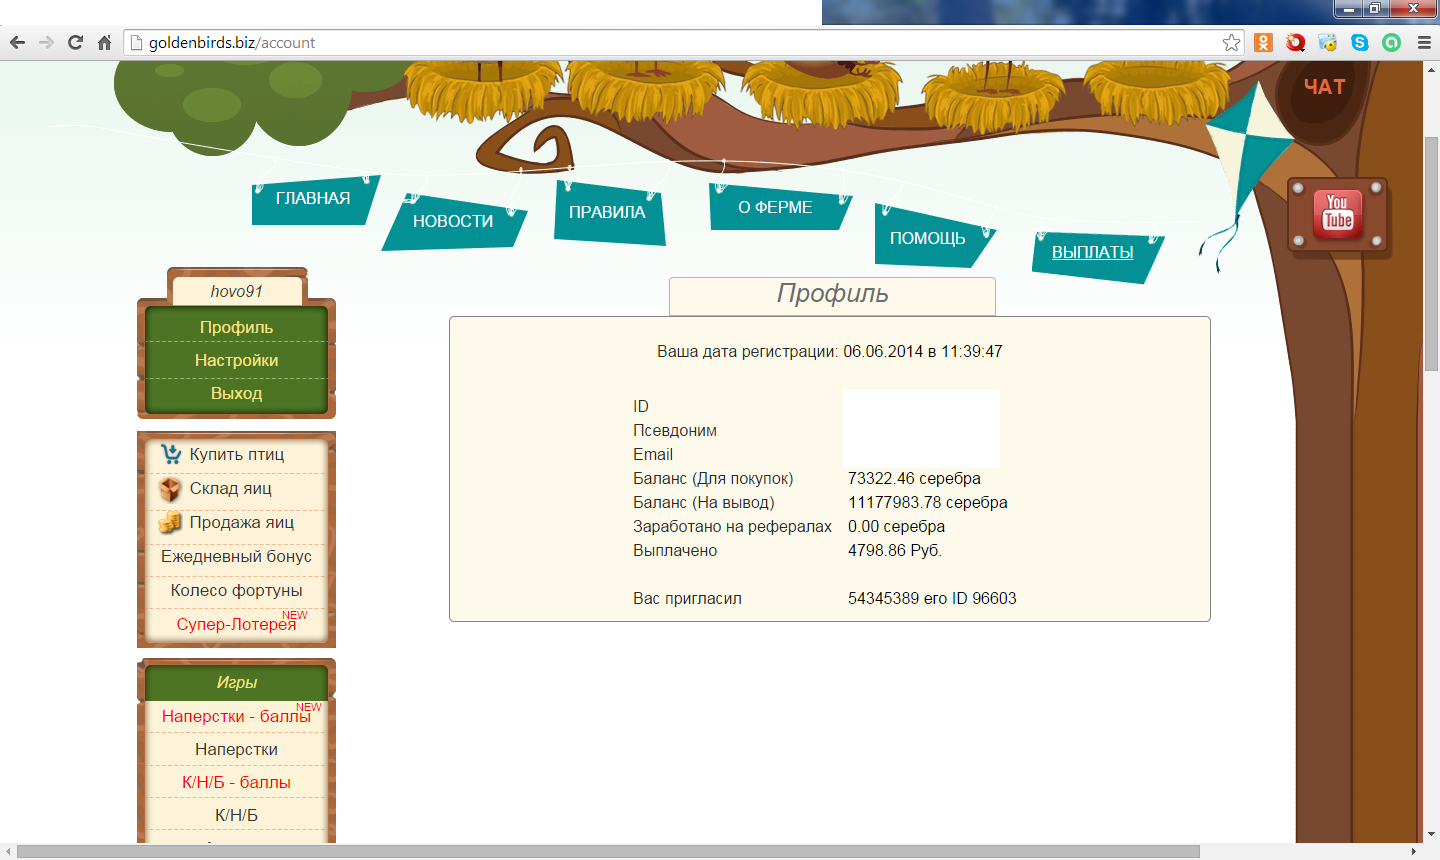1440x860 pixels.
Task: Select Настройки in the user panel
Action: coord(236,360)
